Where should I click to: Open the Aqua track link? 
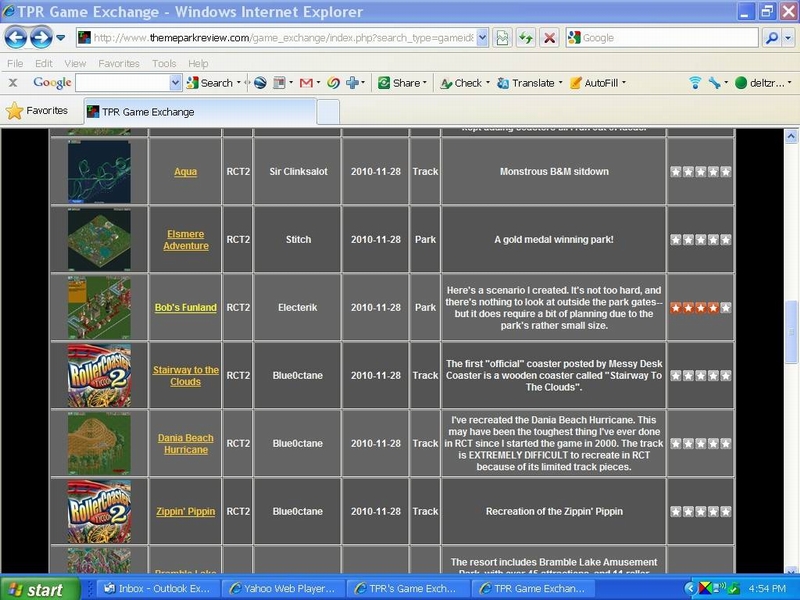coord(185,171)
